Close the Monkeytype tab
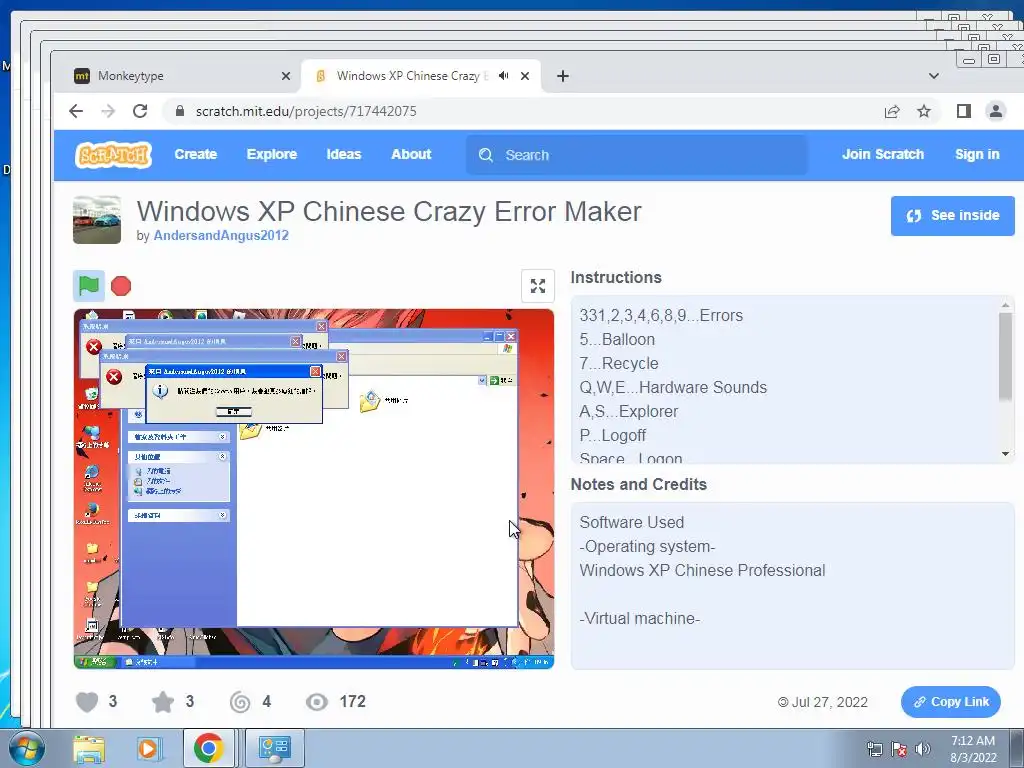1024x768 pixels. pos(285,76)
